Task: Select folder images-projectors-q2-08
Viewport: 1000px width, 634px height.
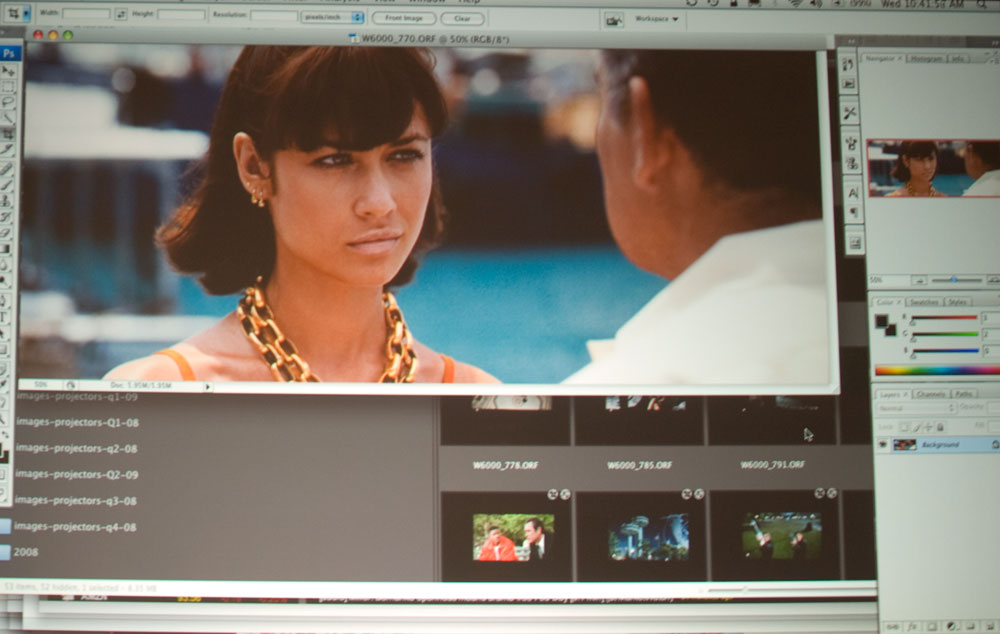Action: (77, 448)
